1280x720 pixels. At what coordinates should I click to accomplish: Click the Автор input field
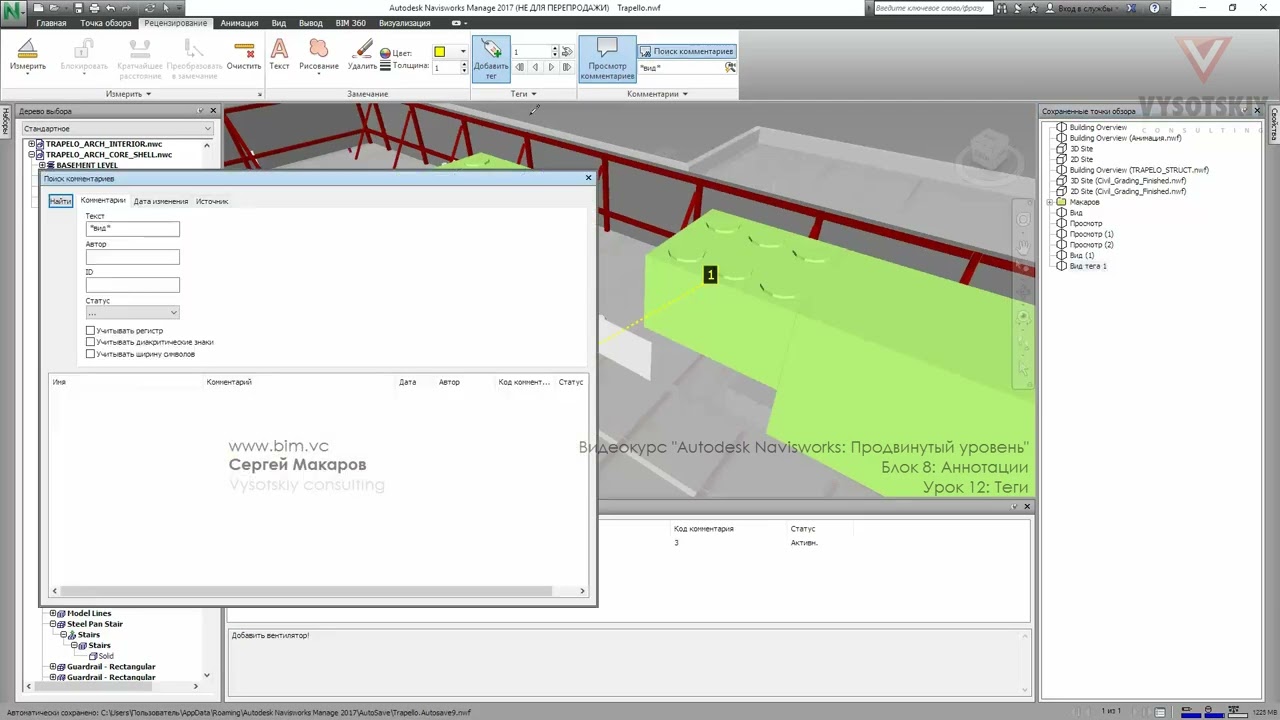(132, 257)
